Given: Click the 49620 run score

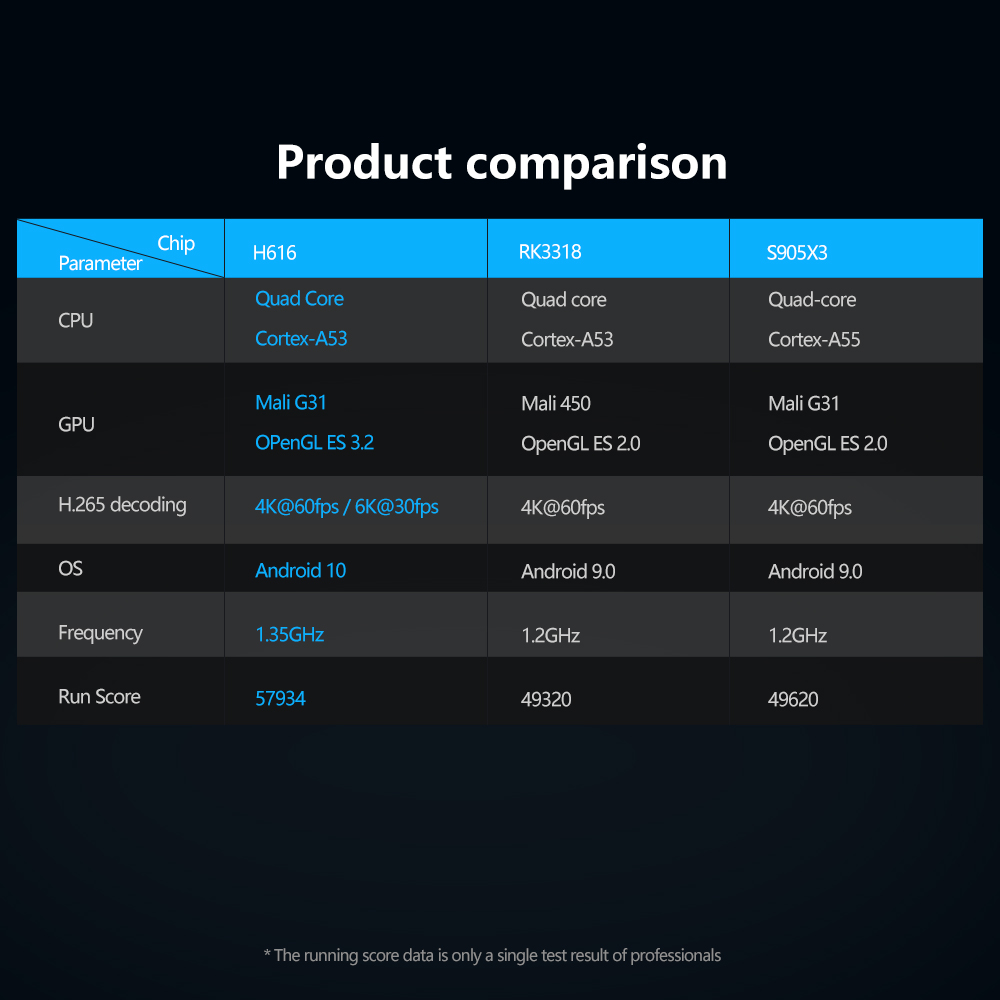Looking at the screenshot, I should click(793, 700).
